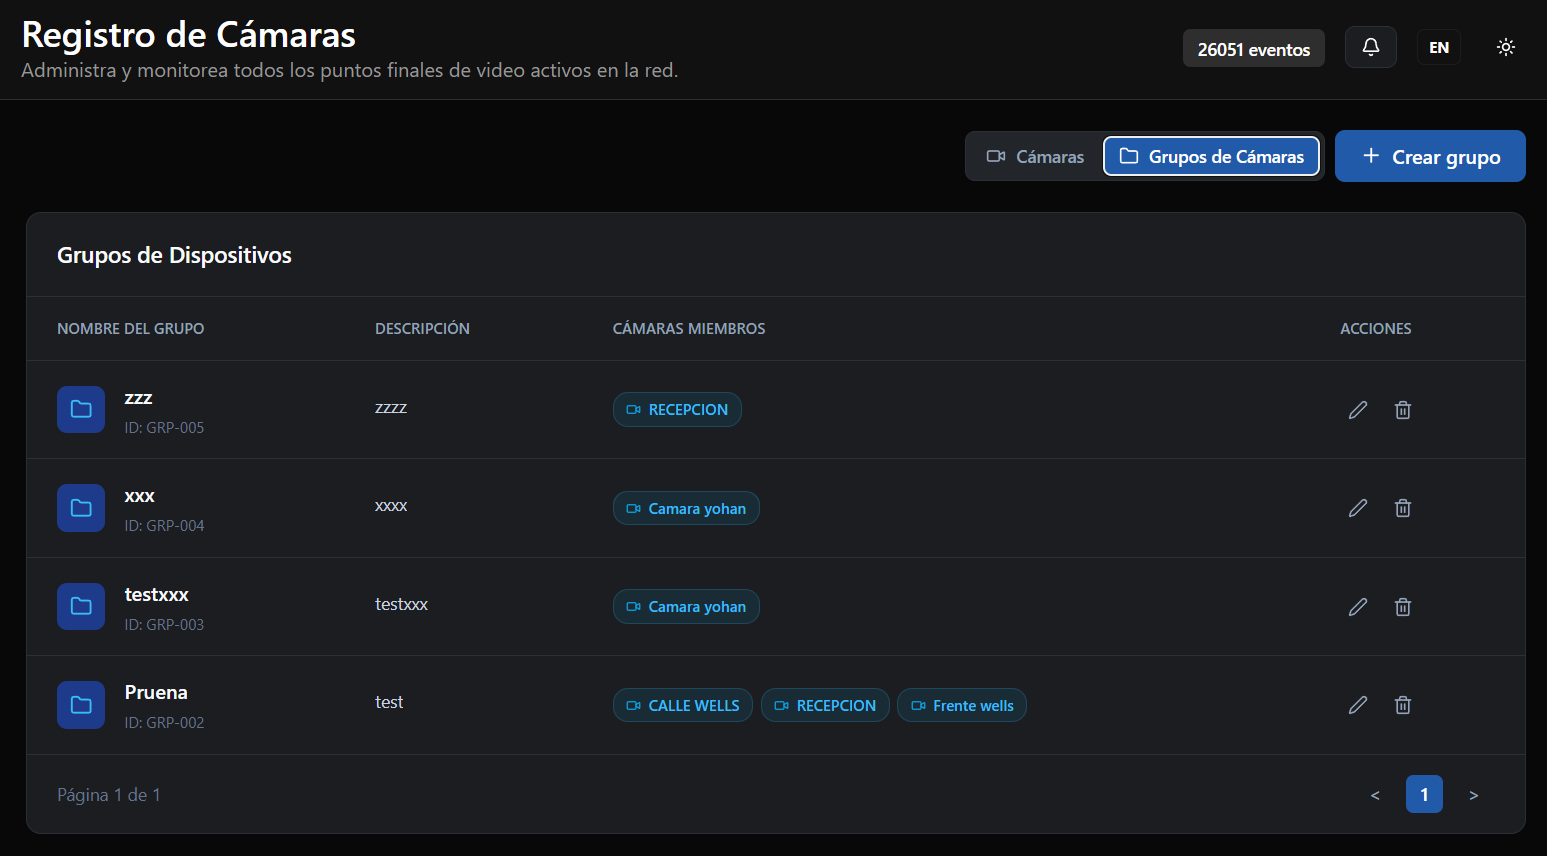Edit the Pruena group with pencil icon
This screenshot has width=1547, height=856.
tap(1358, 705)
